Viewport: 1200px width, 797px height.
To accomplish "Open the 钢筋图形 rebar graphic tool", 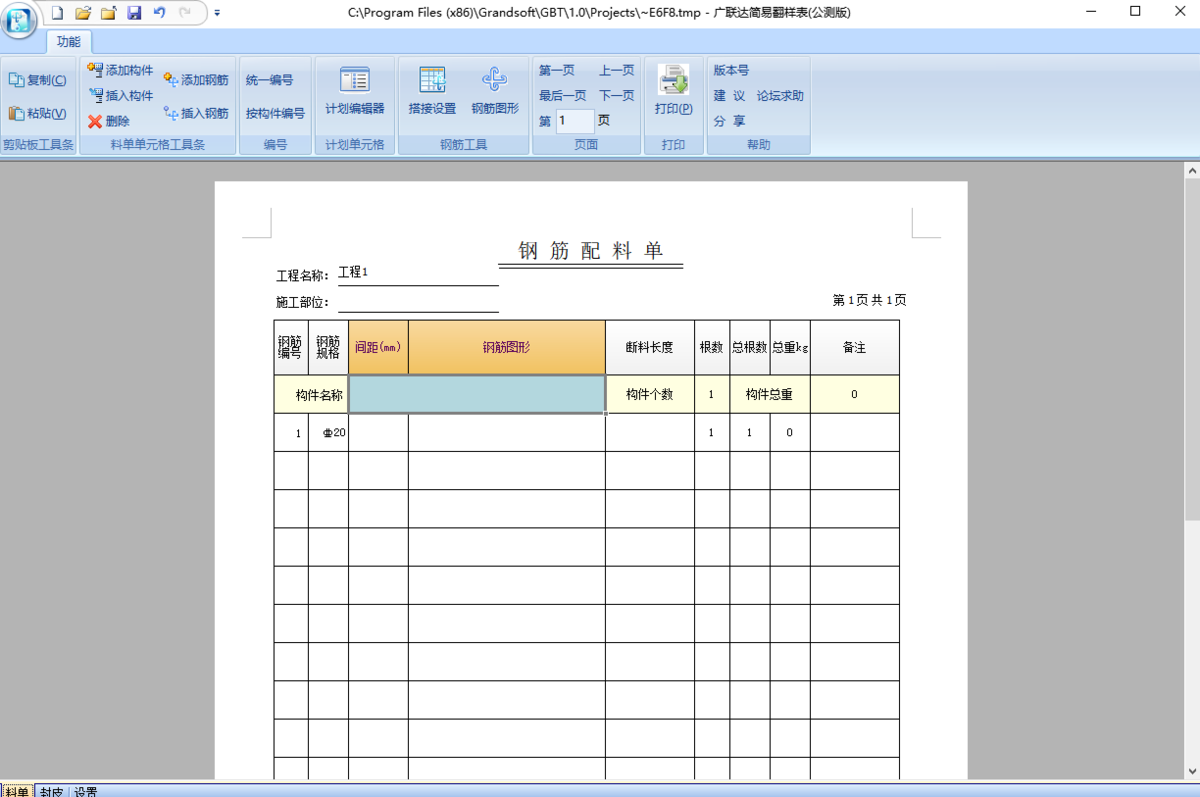I will pos(495,90).
